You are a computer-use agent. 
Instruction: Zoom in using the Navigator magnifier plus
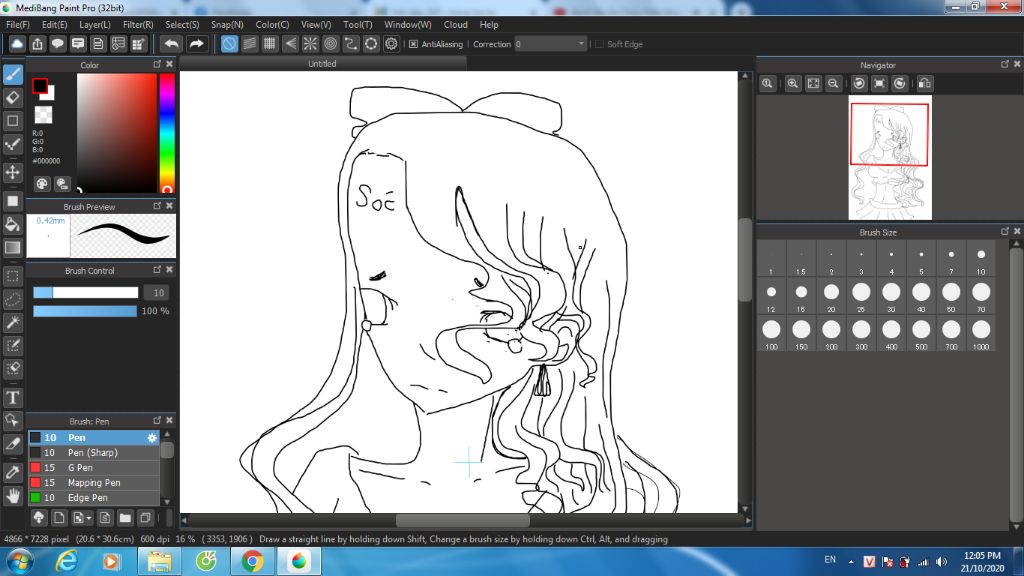point(793,84)
